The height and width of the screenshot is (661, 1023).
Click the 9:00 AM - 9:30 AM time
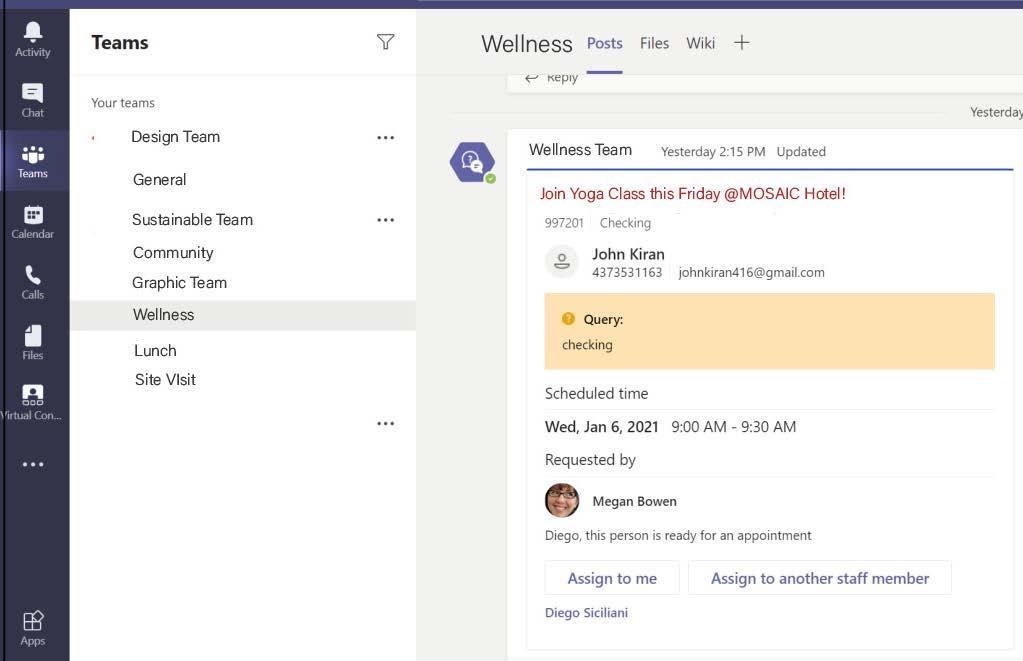point(733,427)
